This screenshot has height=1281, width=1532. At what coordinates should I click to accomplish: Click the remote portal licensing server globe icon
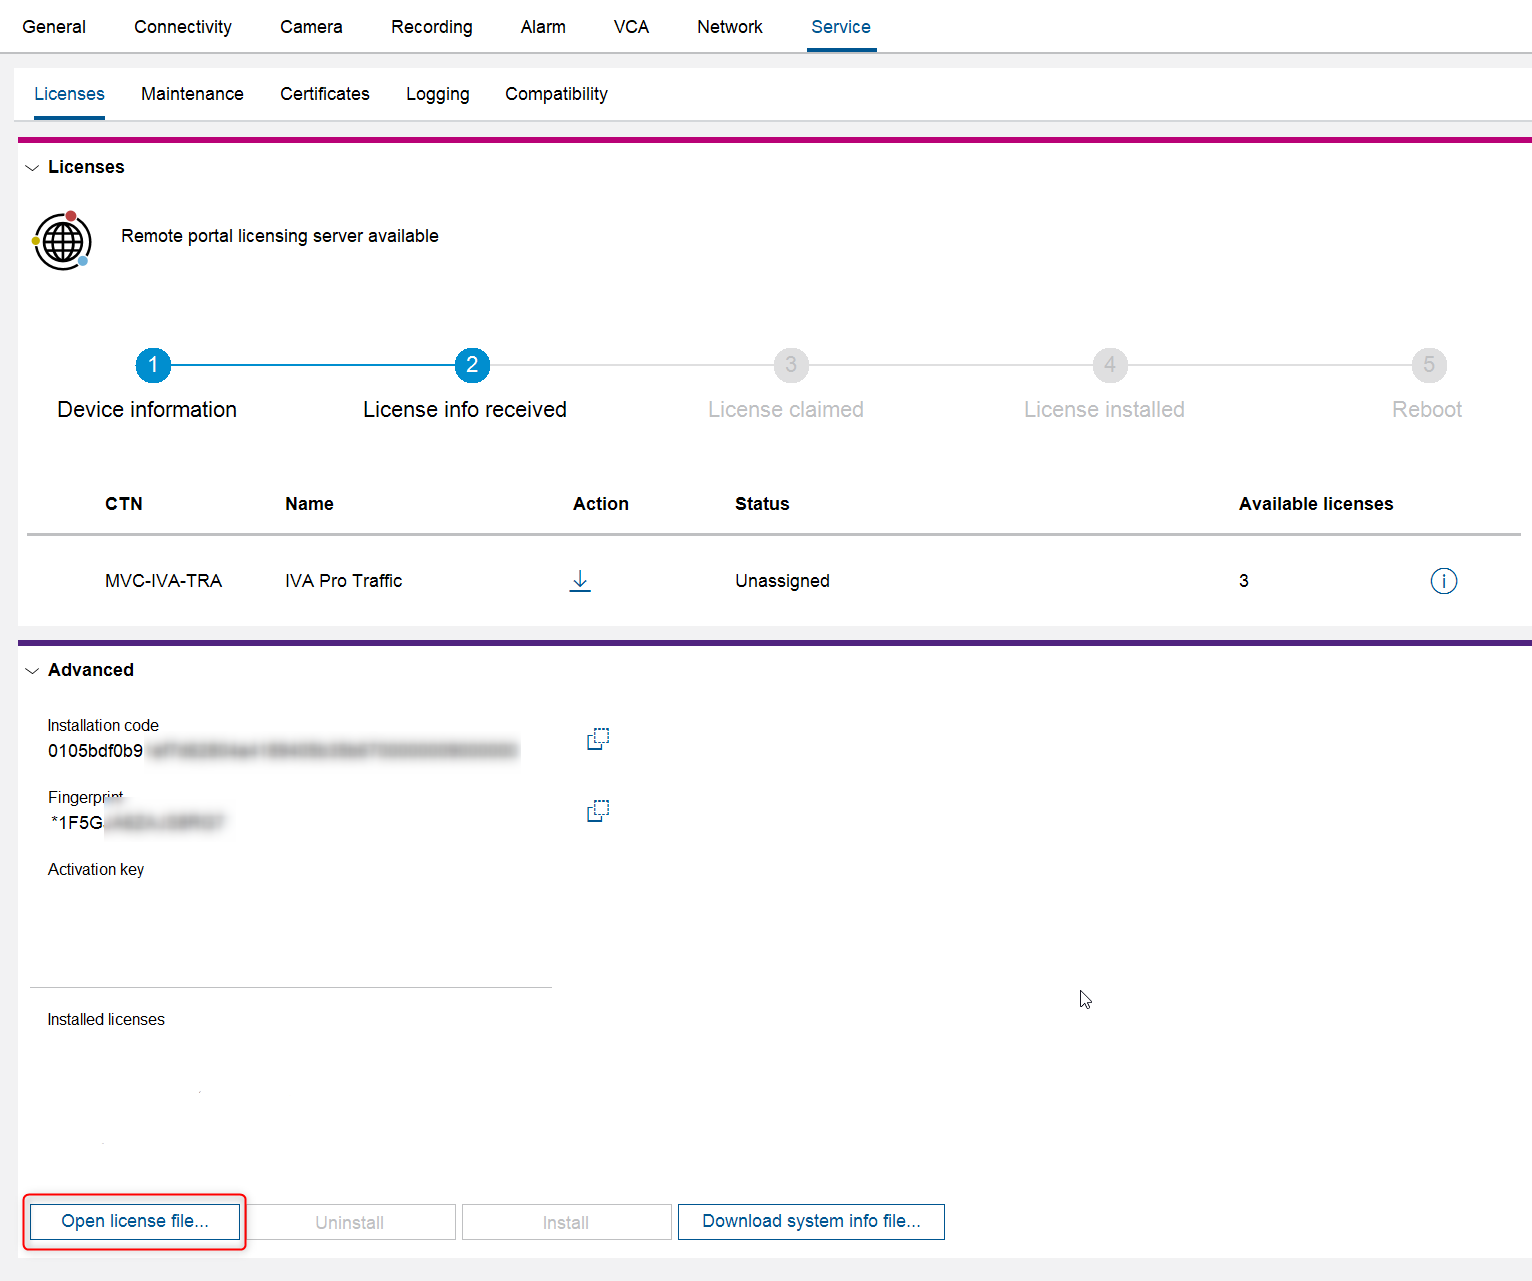pos(62,241)
